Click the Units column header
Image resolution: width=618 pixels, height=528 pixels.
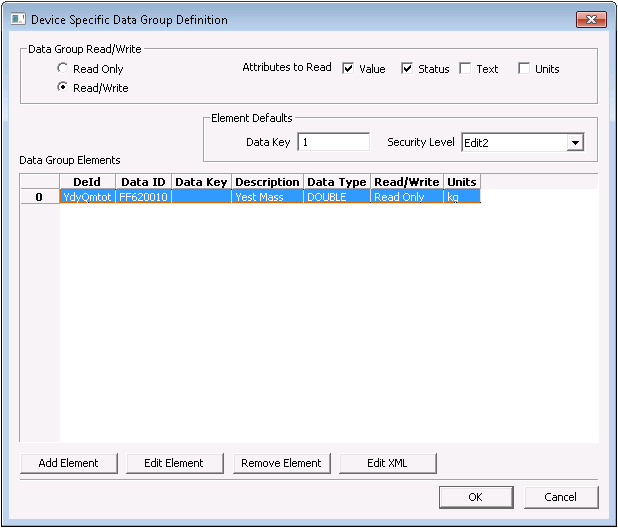pyautogui.click(x=462, y=182)
